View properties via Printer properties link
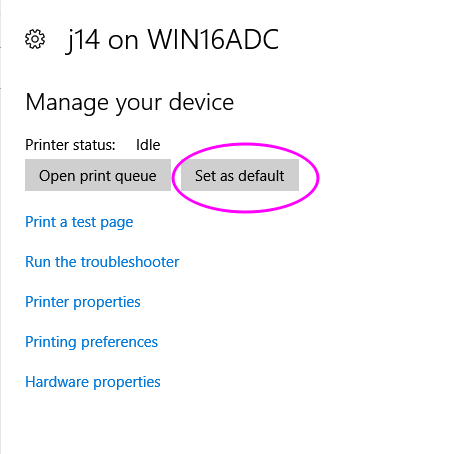The height and width of the screenshot is (454, 463). (x=83, y=302)
